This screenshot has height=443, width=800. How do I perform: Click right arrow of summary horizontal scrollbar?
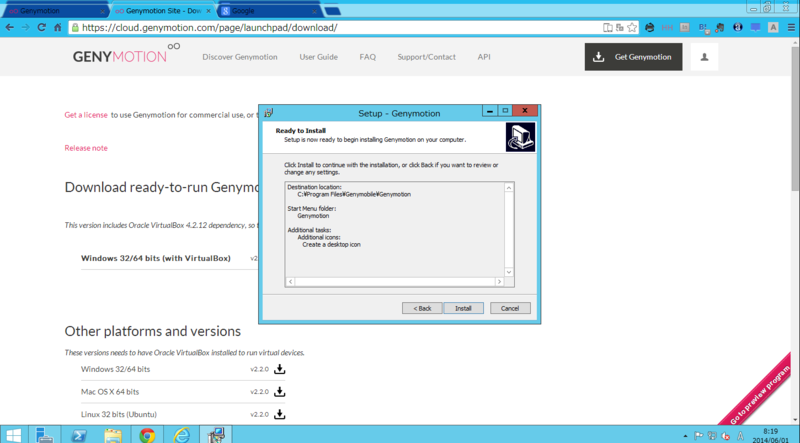point(499,282)
